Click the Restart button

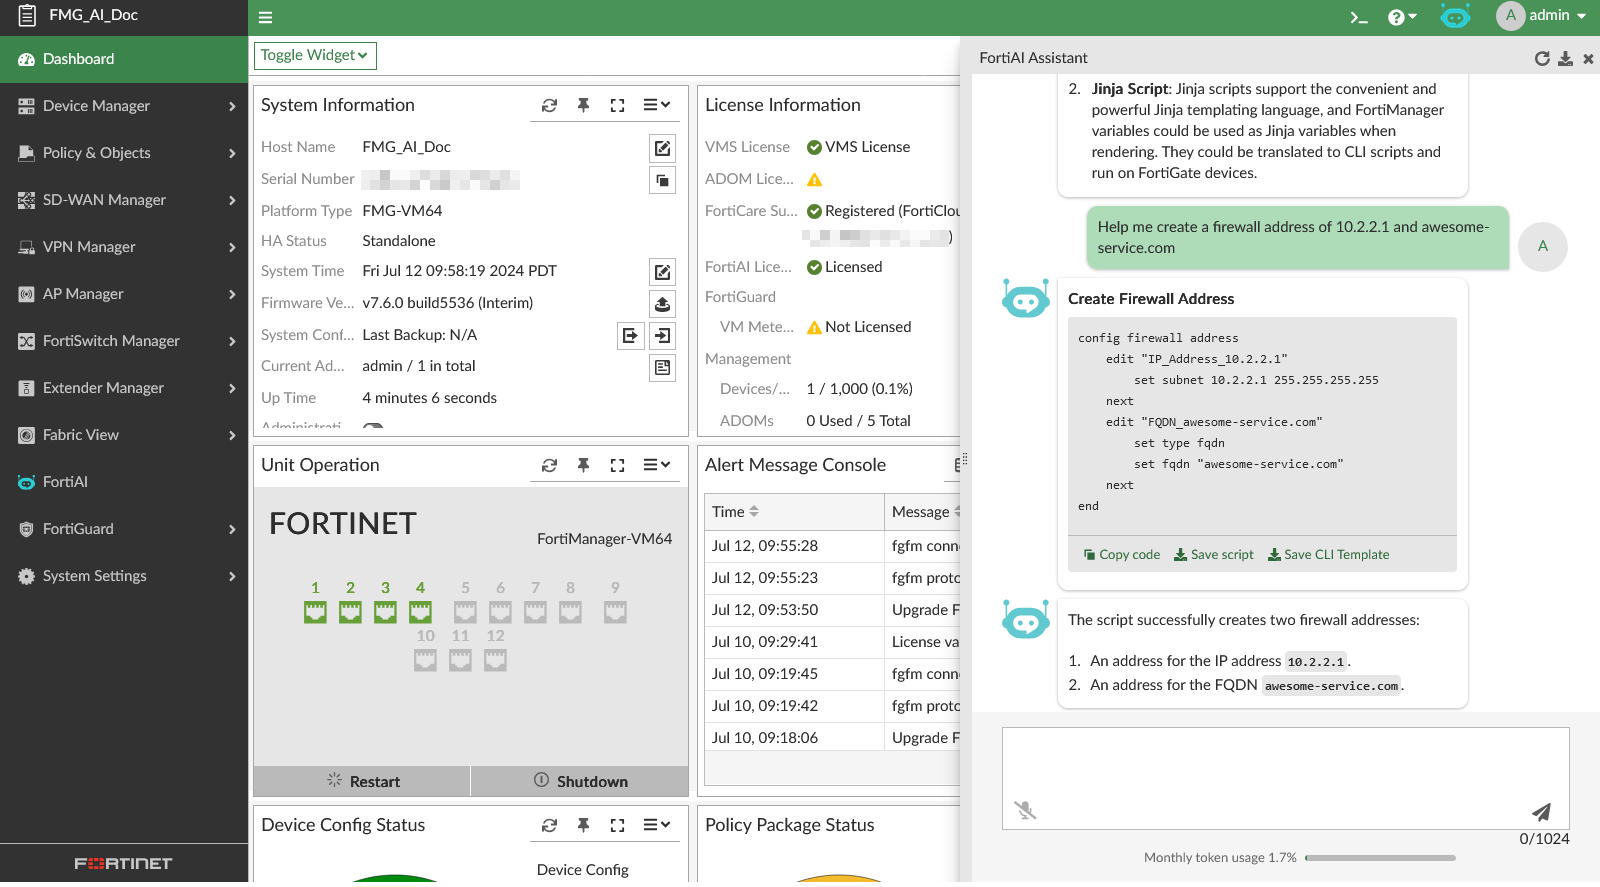(362, 781)
